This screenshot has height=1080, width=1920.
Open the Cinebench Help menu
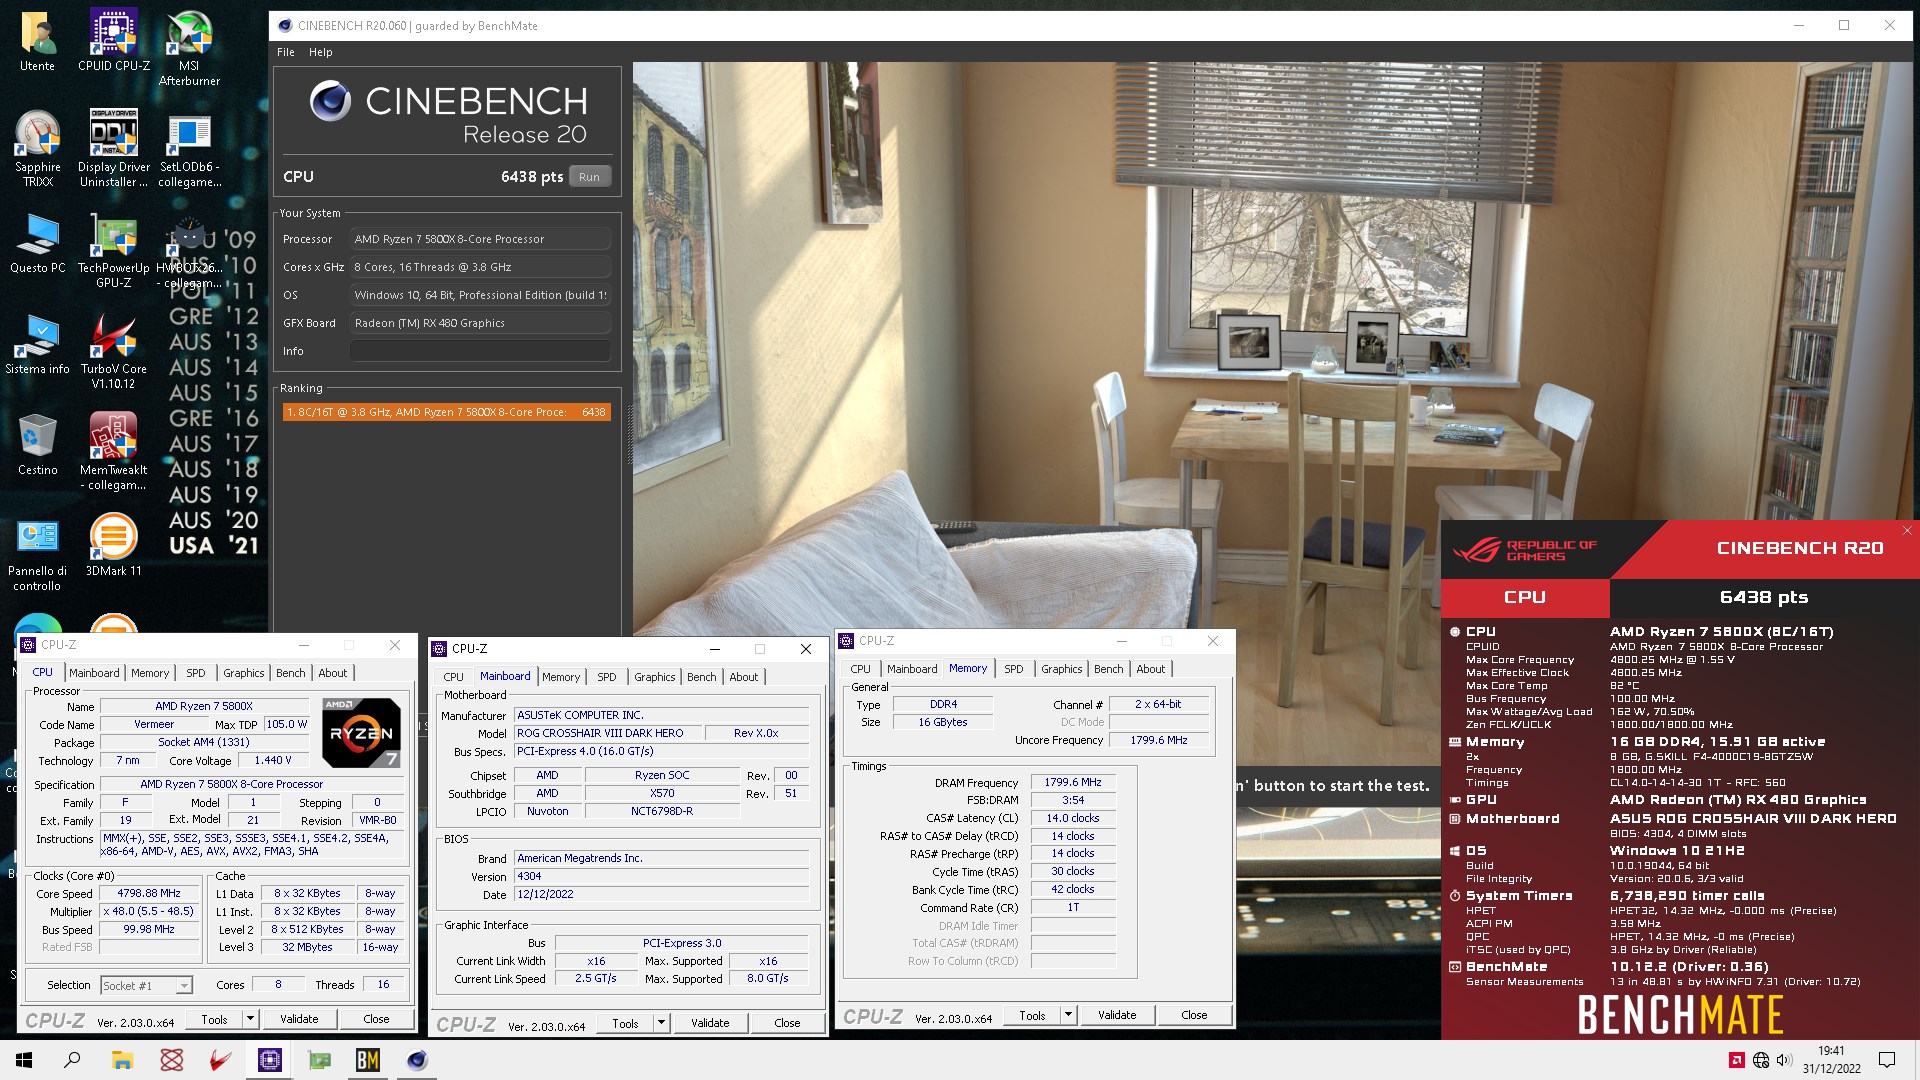point(320,52)
